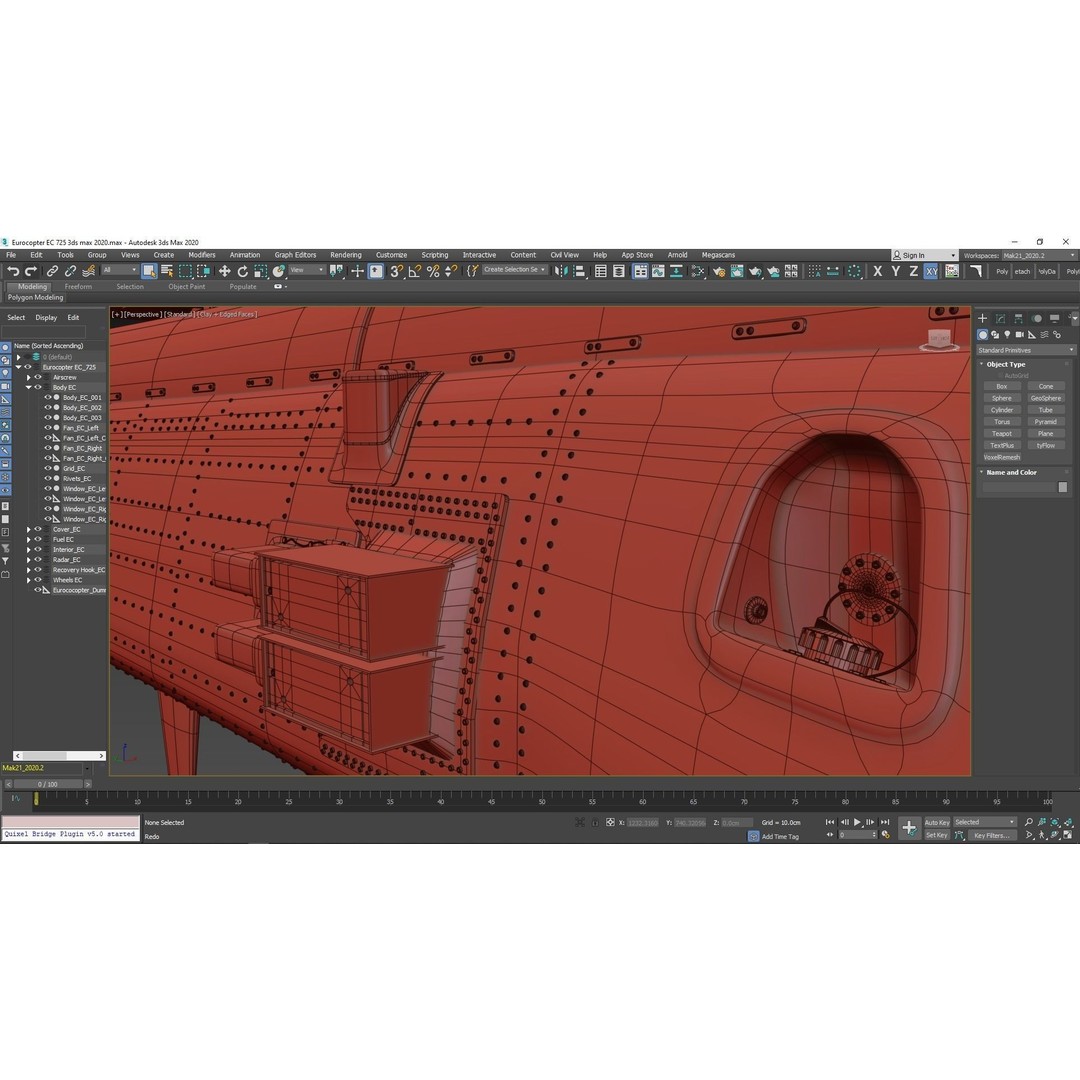Open the reference coordinate View dropdown
1080x1080 pixels.
pos(307,270)
